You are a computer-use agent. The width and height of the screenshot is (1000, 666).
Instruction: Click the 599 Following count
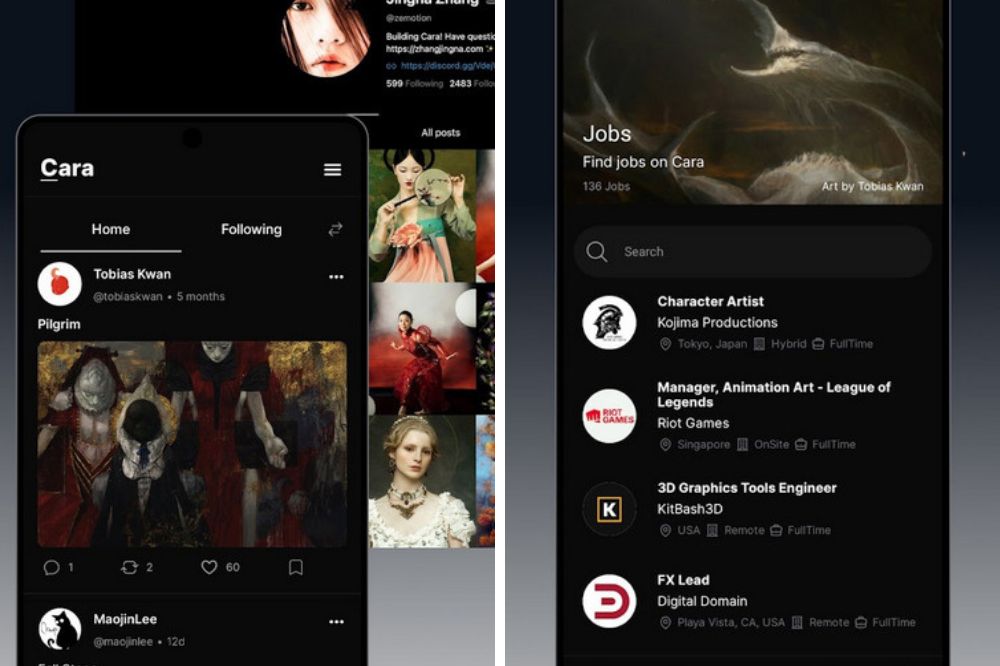point(415,84)
